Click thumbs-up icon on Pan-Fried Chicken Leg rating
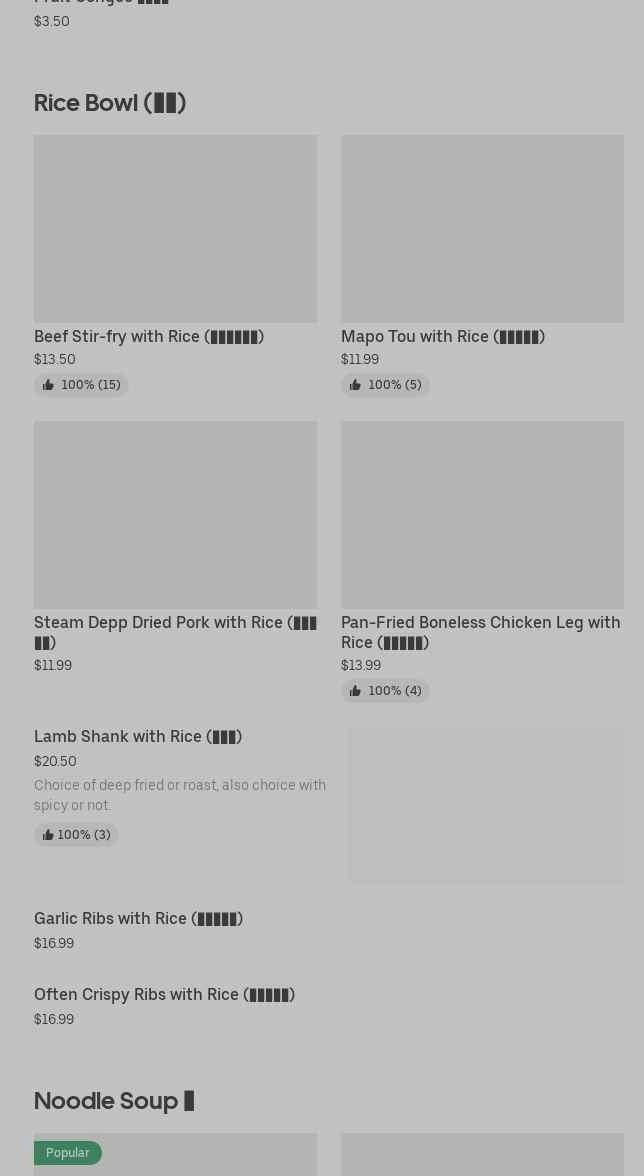The image size is (644, 1176). point(355,691)
